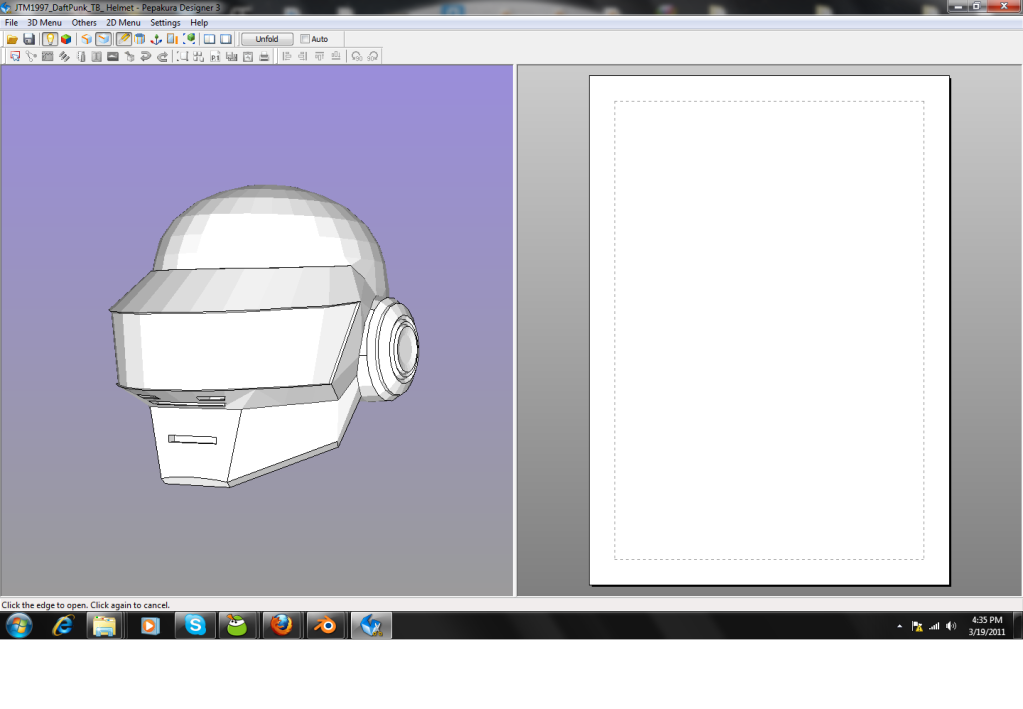This screenshot has height=709, width=1023.
Task: Click the Help menu item
Action: tap(199, 22)
